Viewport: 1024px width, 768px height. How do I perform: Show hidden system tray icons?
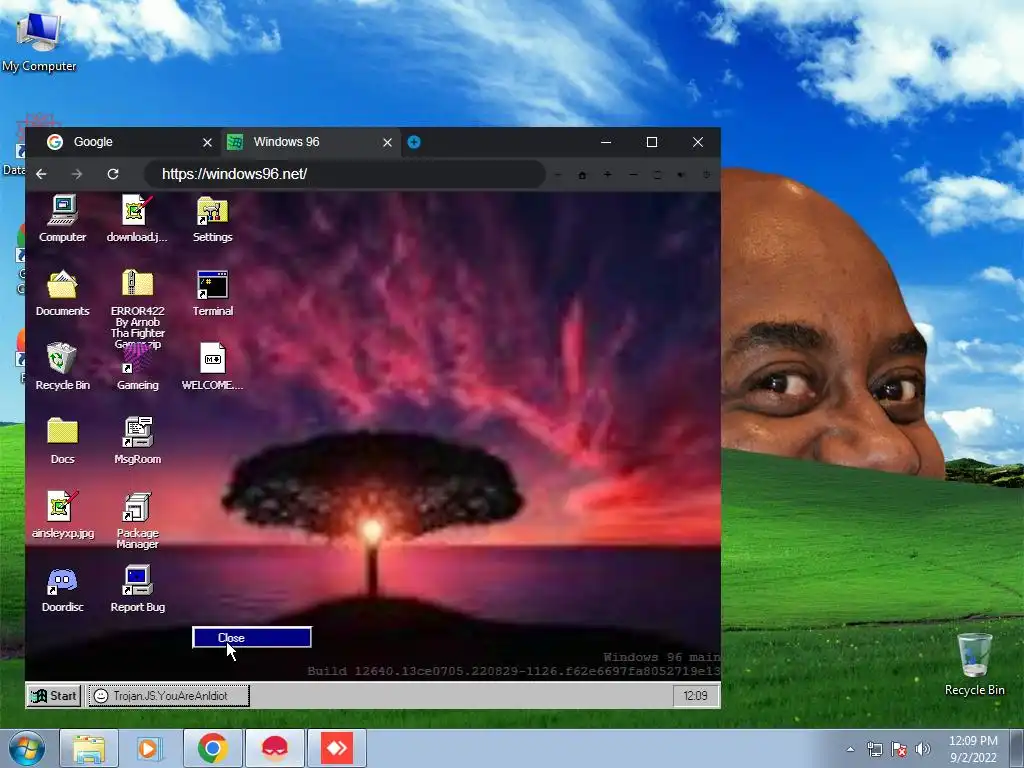pyautogui.click(x=850, y=749)
